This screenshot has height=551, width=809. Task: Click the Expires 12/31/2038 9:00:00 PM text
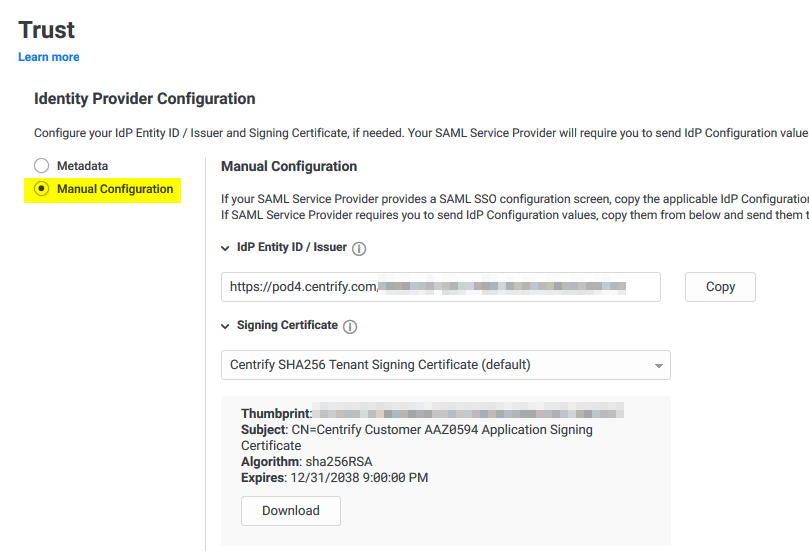point(334,478)
